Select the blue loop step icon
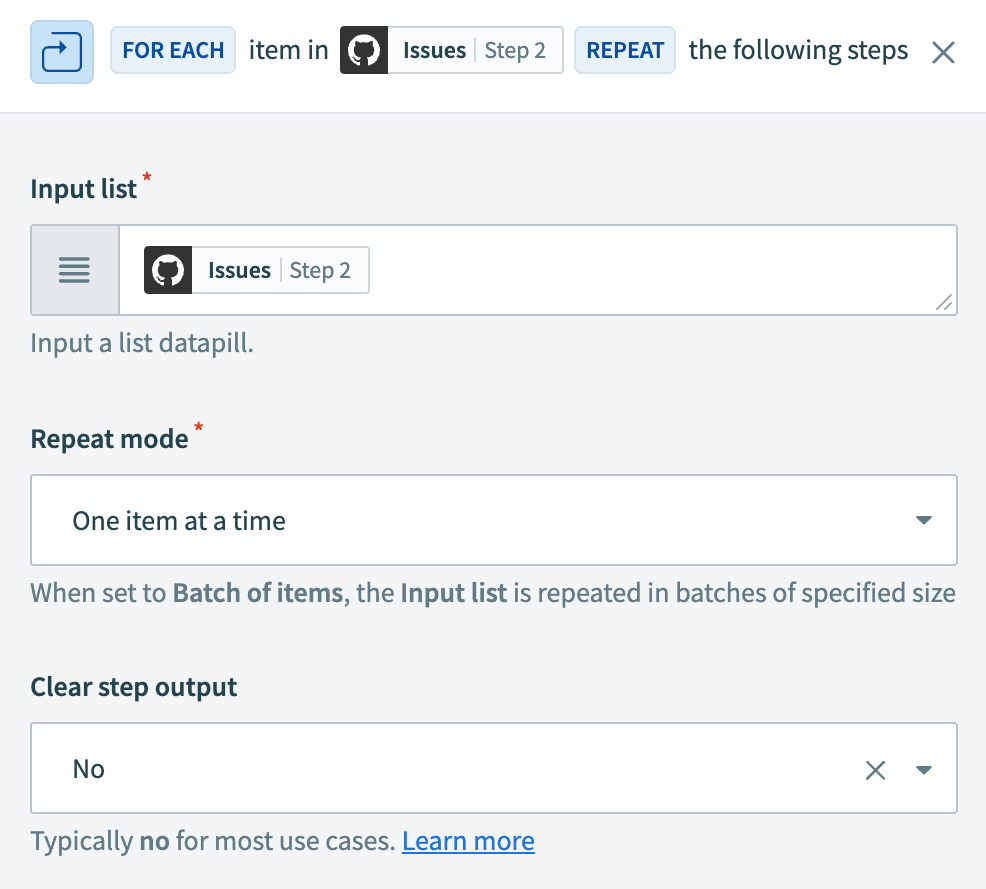This screenshot has width=986, height=889. coord(61,50)
